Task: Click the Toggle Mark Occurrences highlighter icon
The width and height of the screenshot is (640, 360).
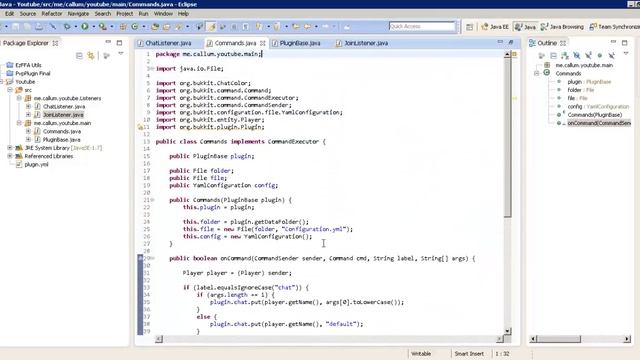Action: click(212, 27)
